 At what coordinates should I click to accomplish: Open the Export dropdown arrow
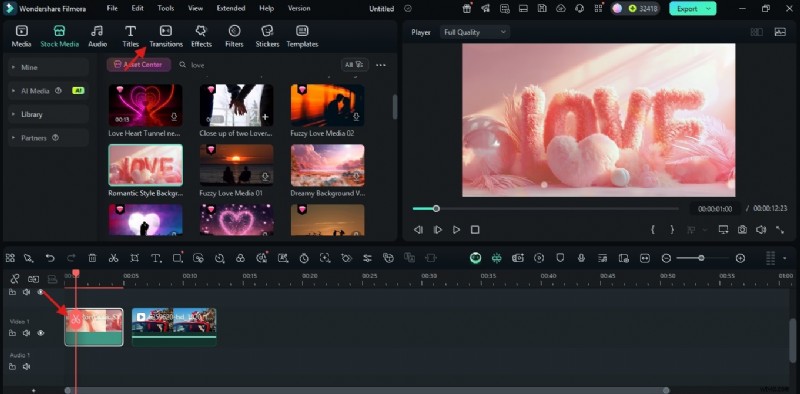(x=709, y=9)
